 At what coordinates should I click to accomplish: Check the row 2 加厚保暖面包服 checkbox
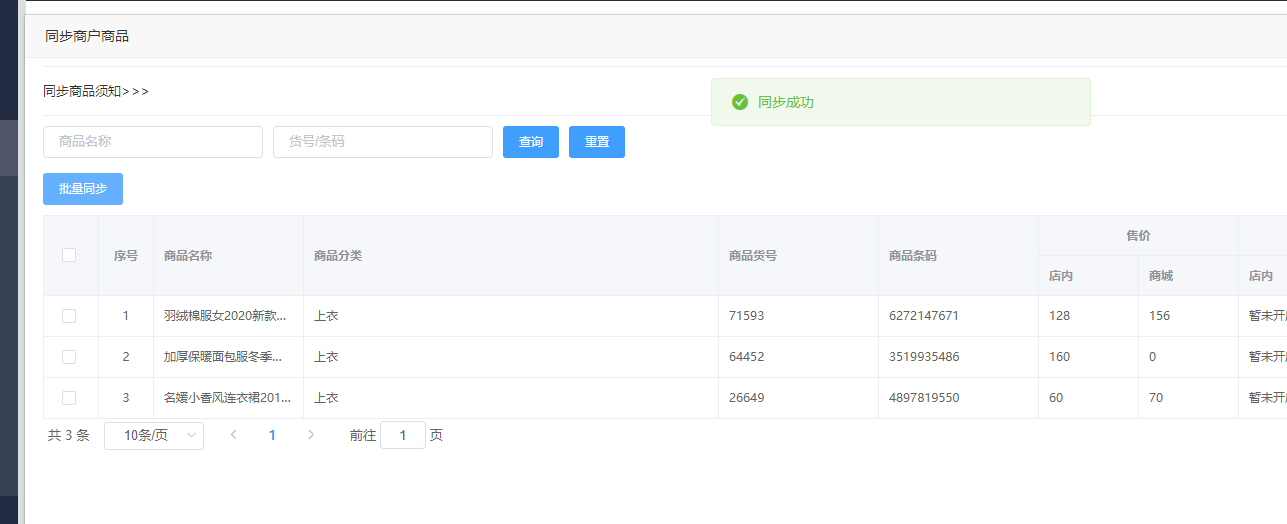tap(69, 357)
